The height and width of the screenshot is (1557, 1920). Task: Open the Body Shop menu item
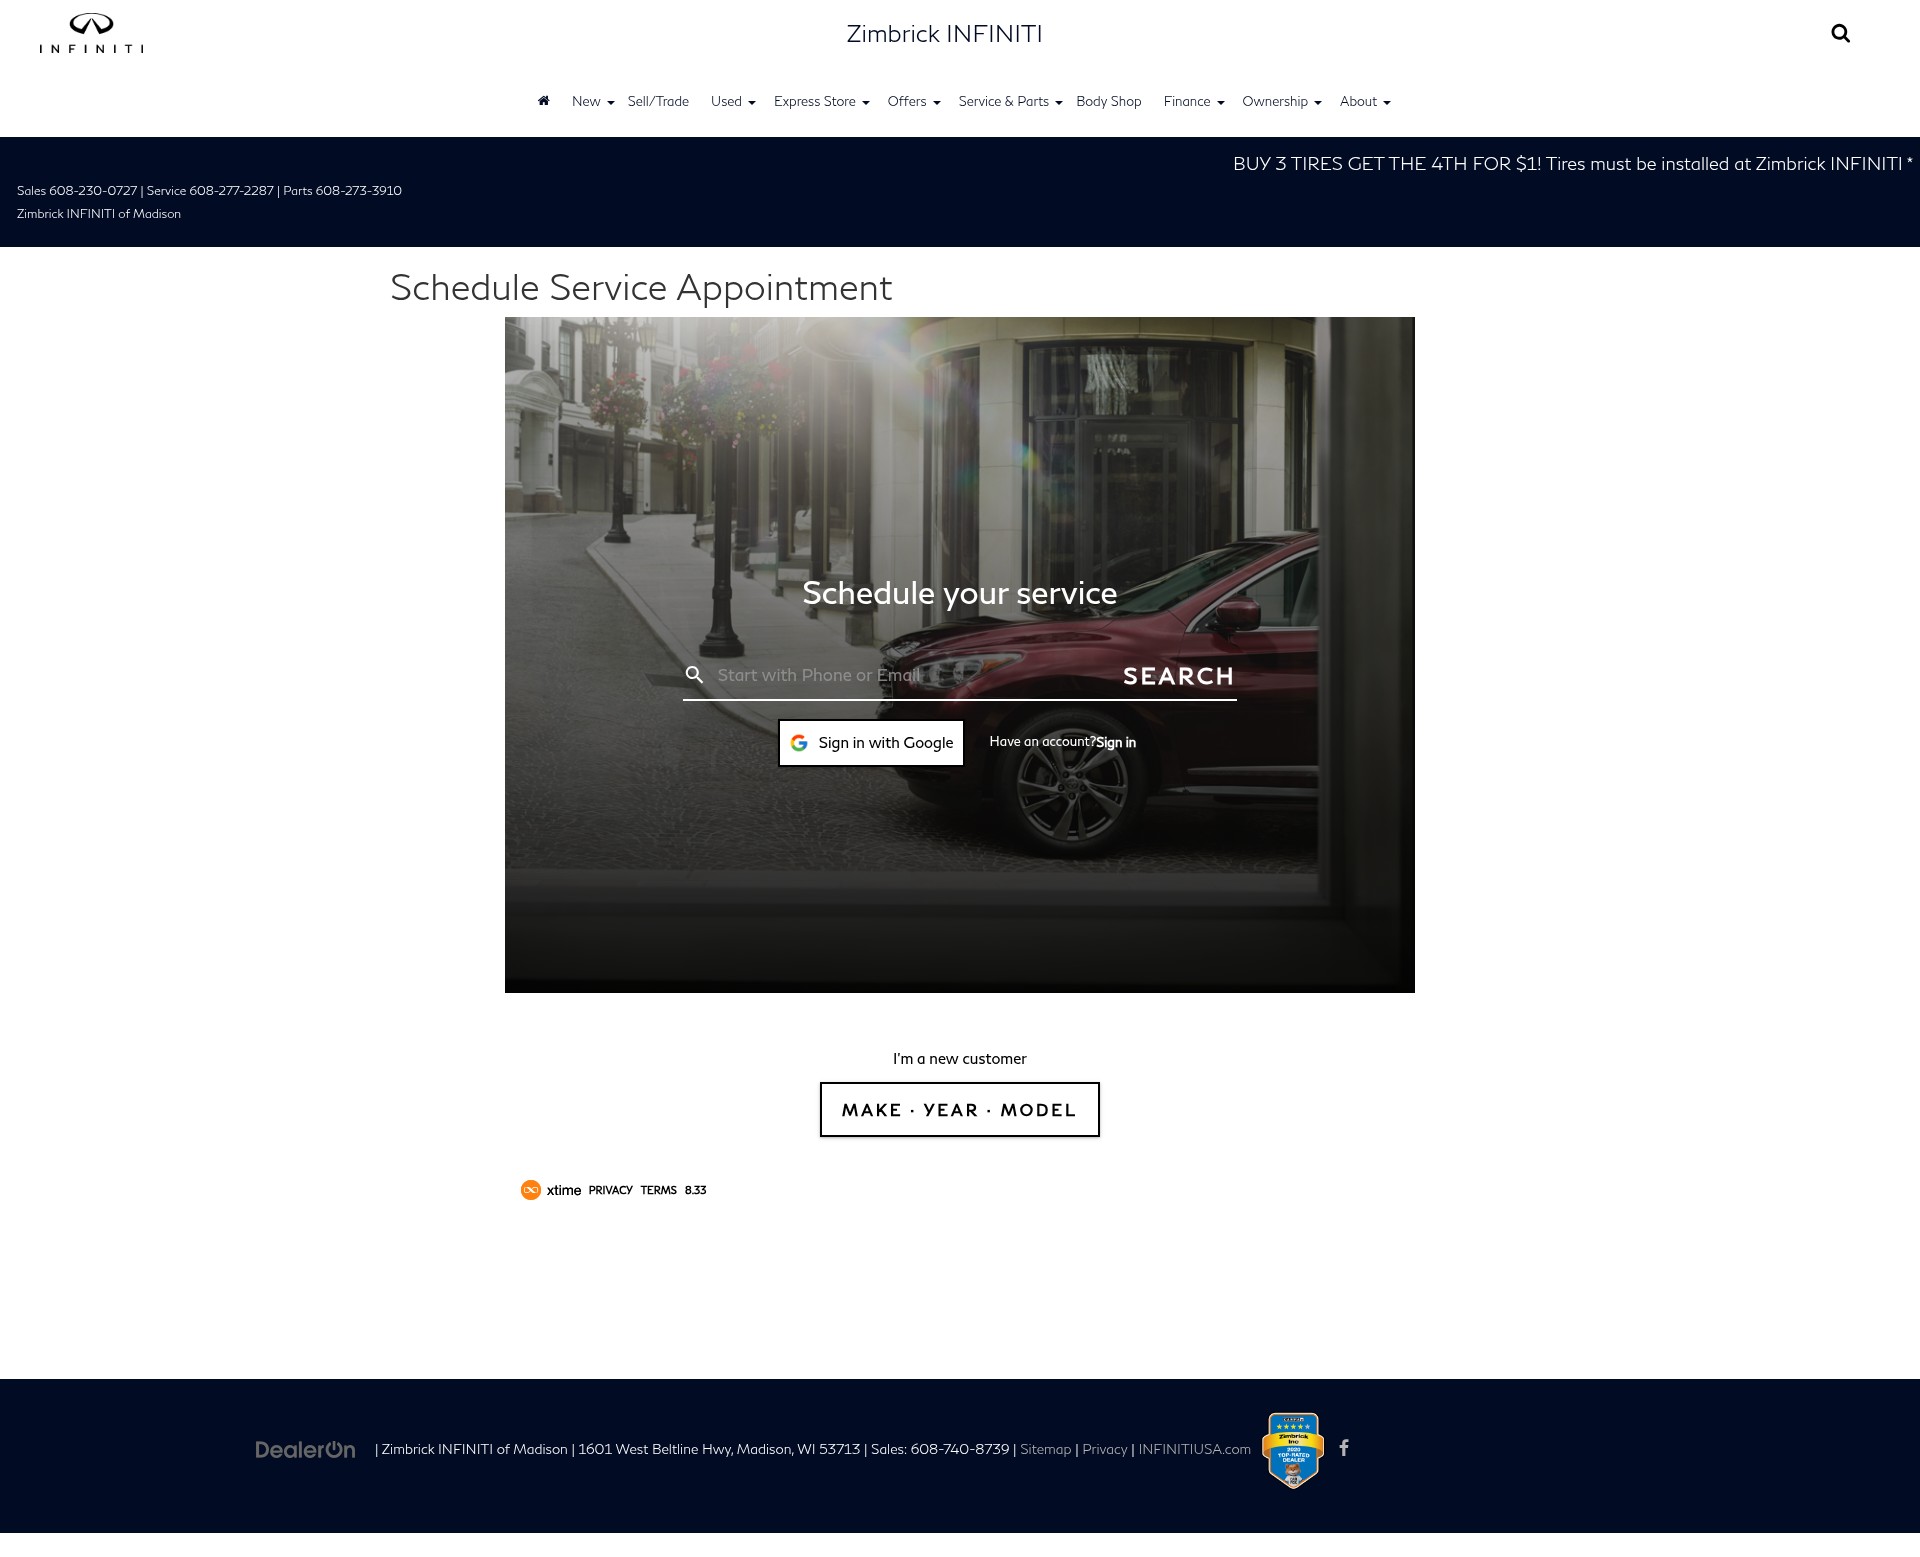click(1108, 102)
